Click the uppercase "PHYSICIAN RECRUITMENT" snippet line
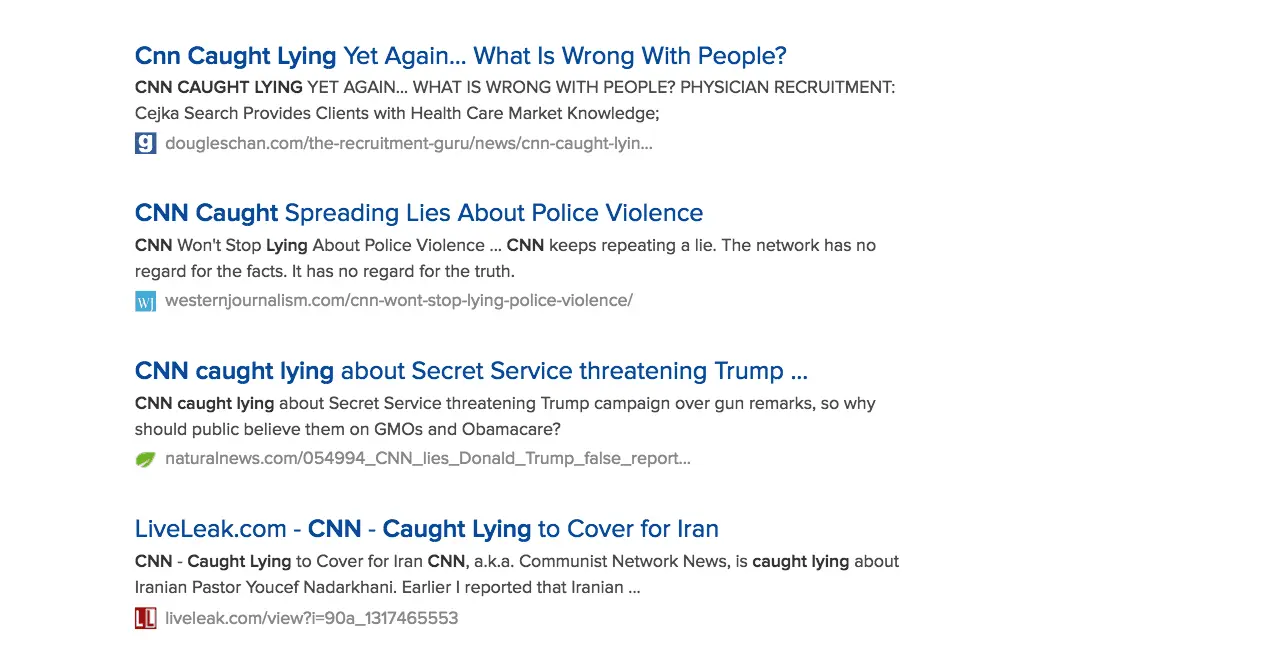 pos(514,87)
